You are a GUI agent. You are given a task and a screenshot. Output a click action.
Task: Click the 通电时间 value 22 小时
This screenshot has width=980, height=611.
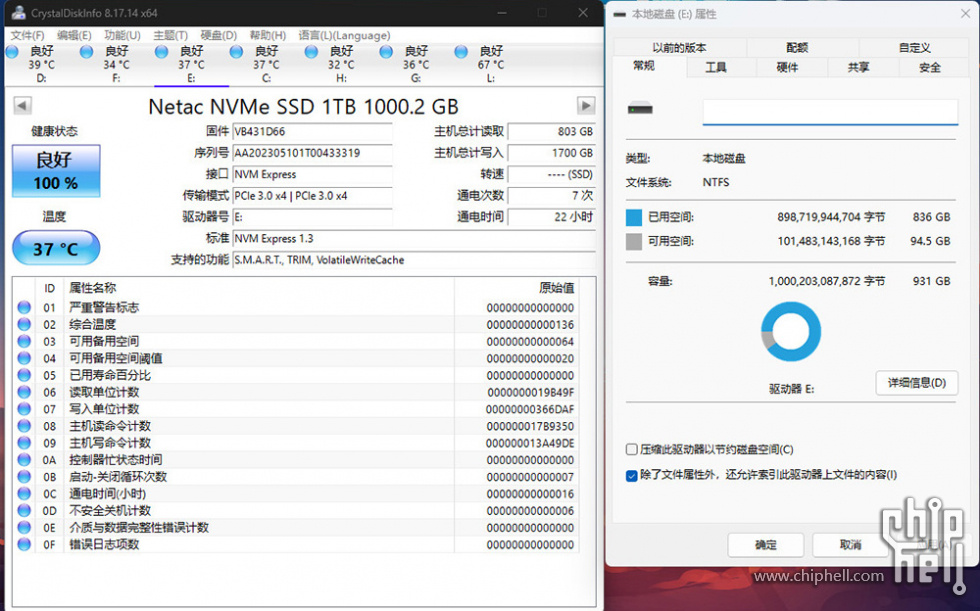[x=551, y=217]
